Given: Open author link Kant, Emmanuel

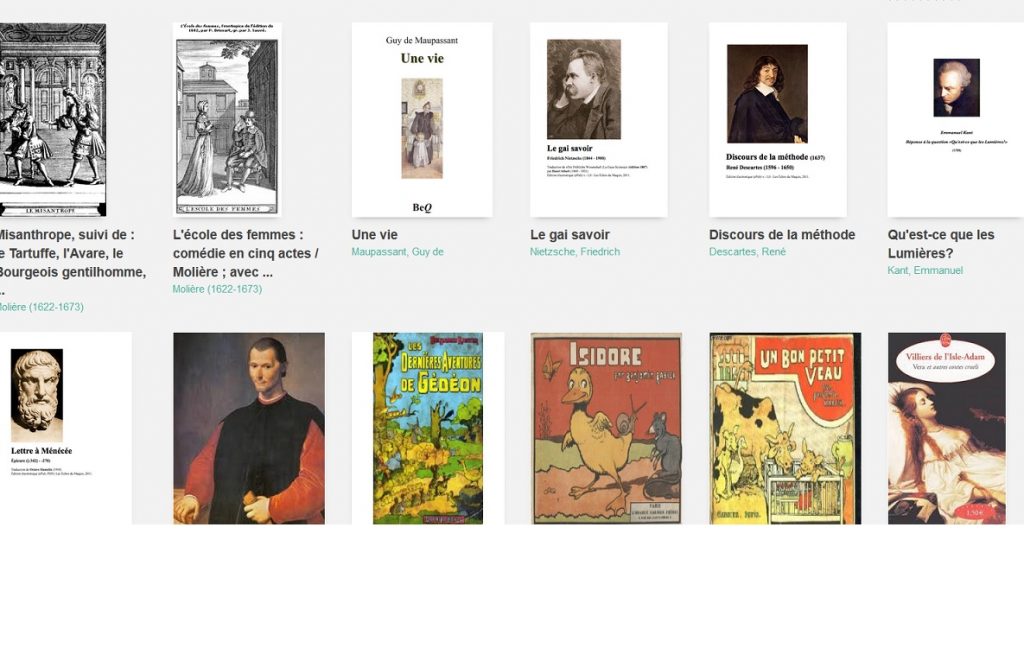Looking at the screenshot, I should tap(925, 270).
